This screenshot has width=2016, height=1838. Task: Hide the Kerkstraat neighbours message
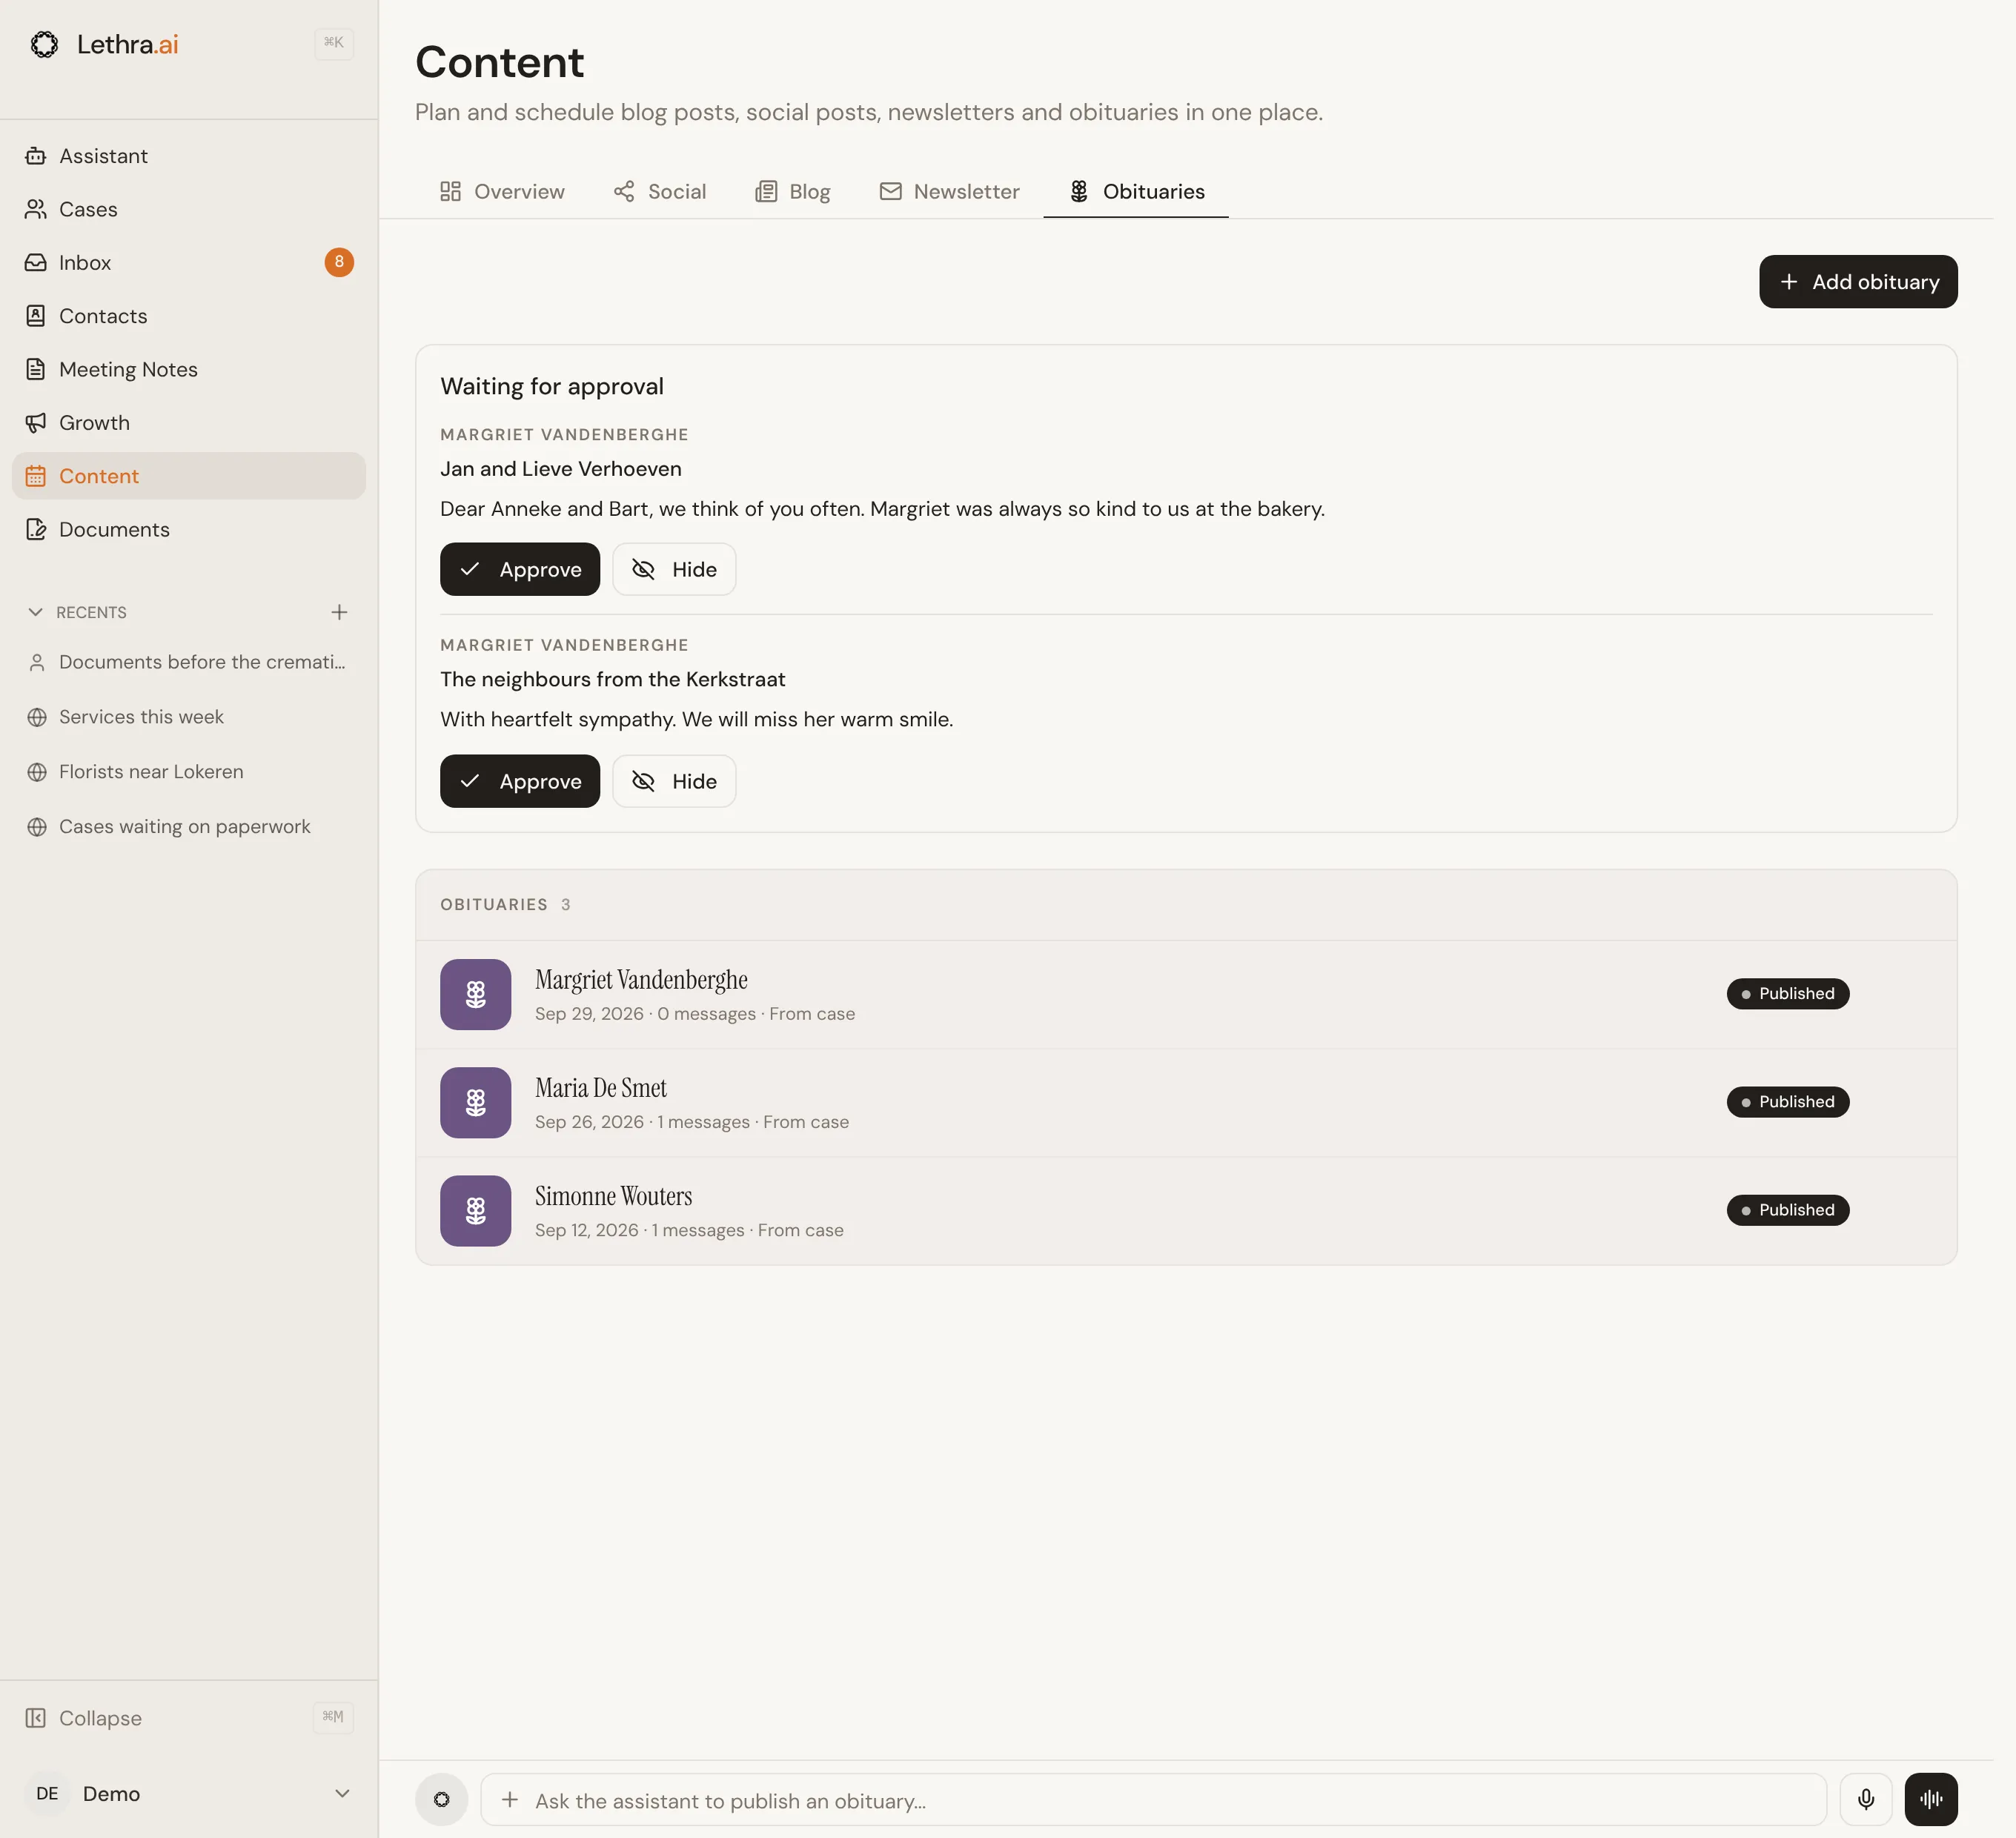[x=674, y=781]
